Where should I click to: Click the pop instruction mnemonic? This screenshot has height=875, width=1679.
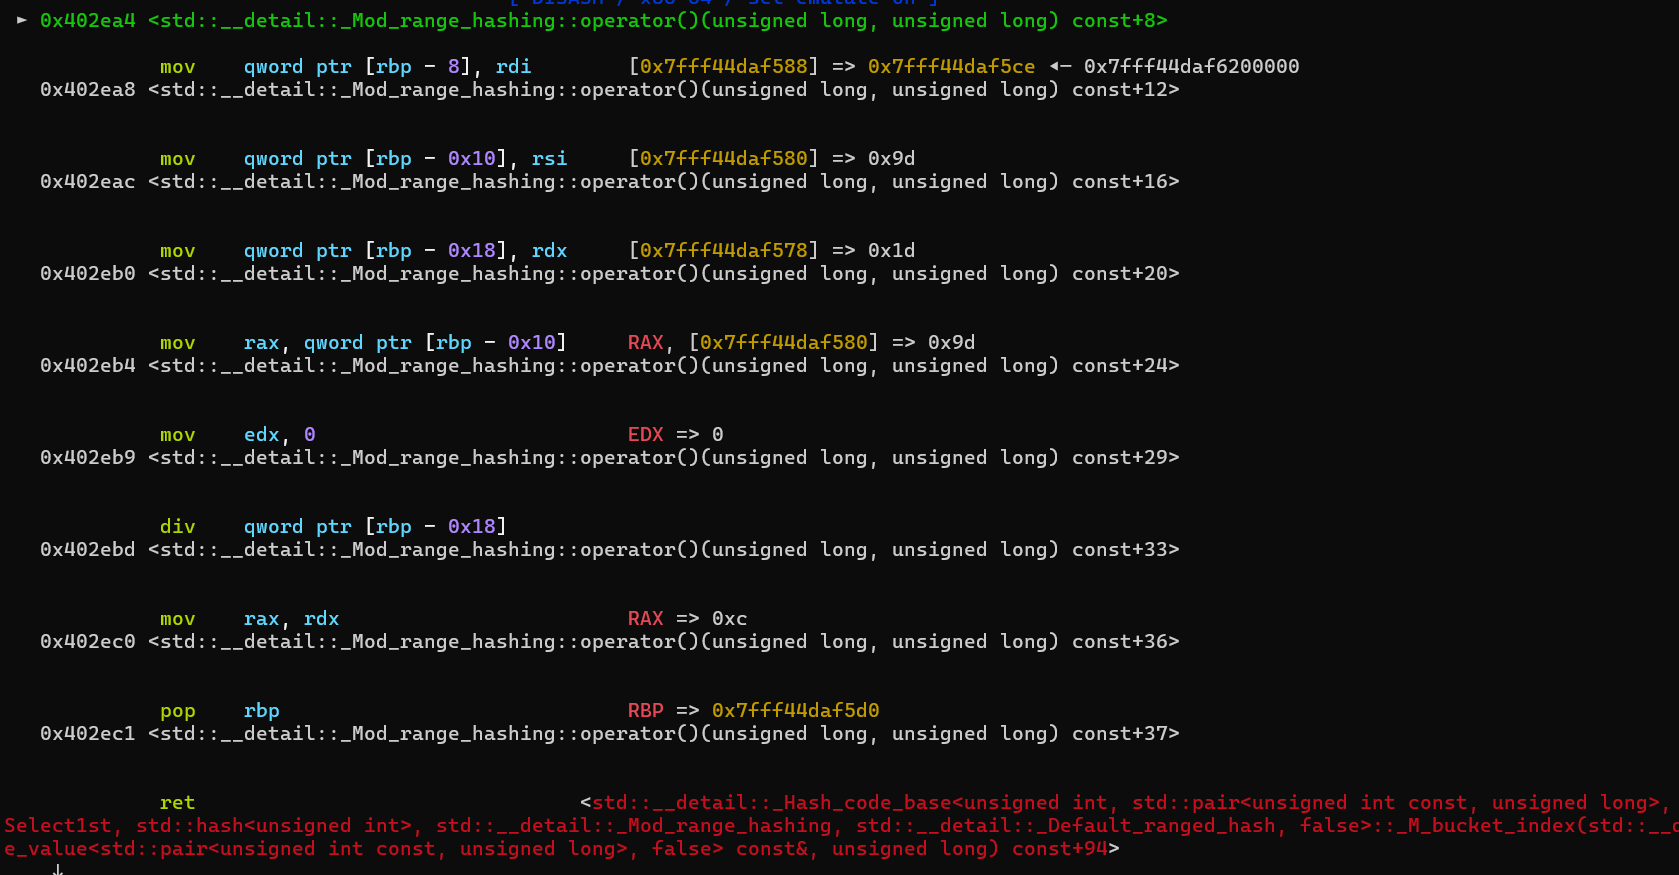[x=177, y=710]
